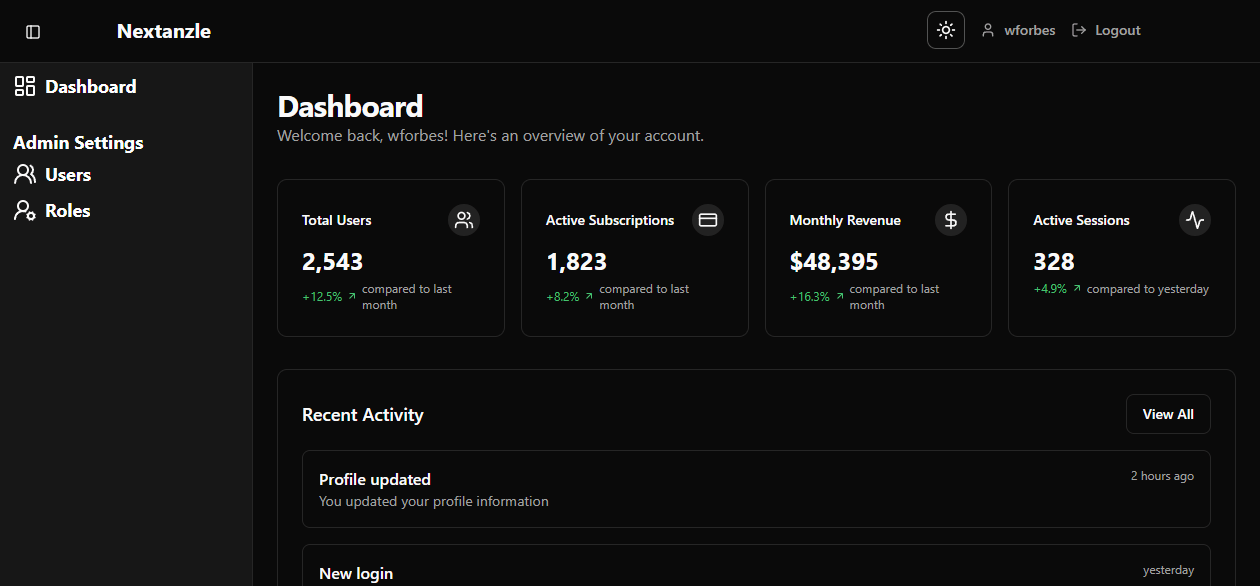Click the 1,823 subscriptions value
1260x586 pixels.
577,262
